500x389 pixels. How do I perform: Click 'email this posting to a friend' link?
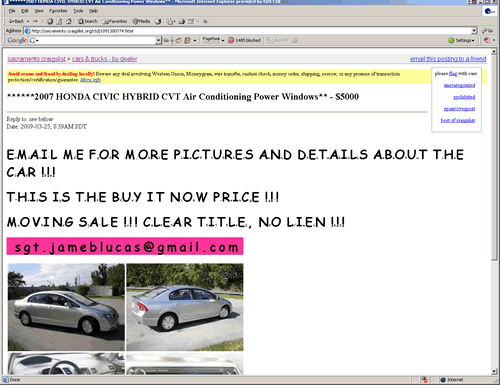point(448,59)
